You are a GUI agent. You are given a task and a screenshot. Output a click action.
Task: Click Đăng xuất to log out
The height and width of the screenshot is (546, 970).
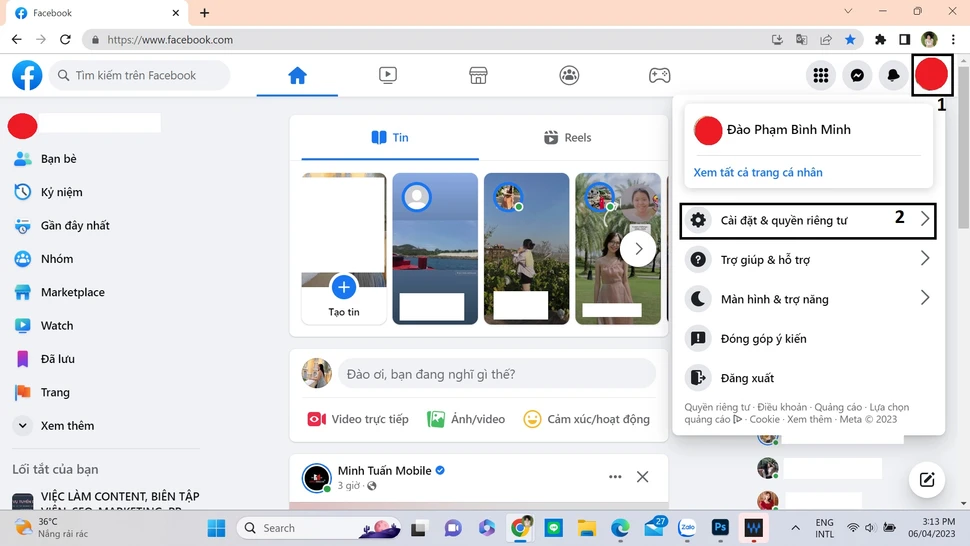[747, 378]
